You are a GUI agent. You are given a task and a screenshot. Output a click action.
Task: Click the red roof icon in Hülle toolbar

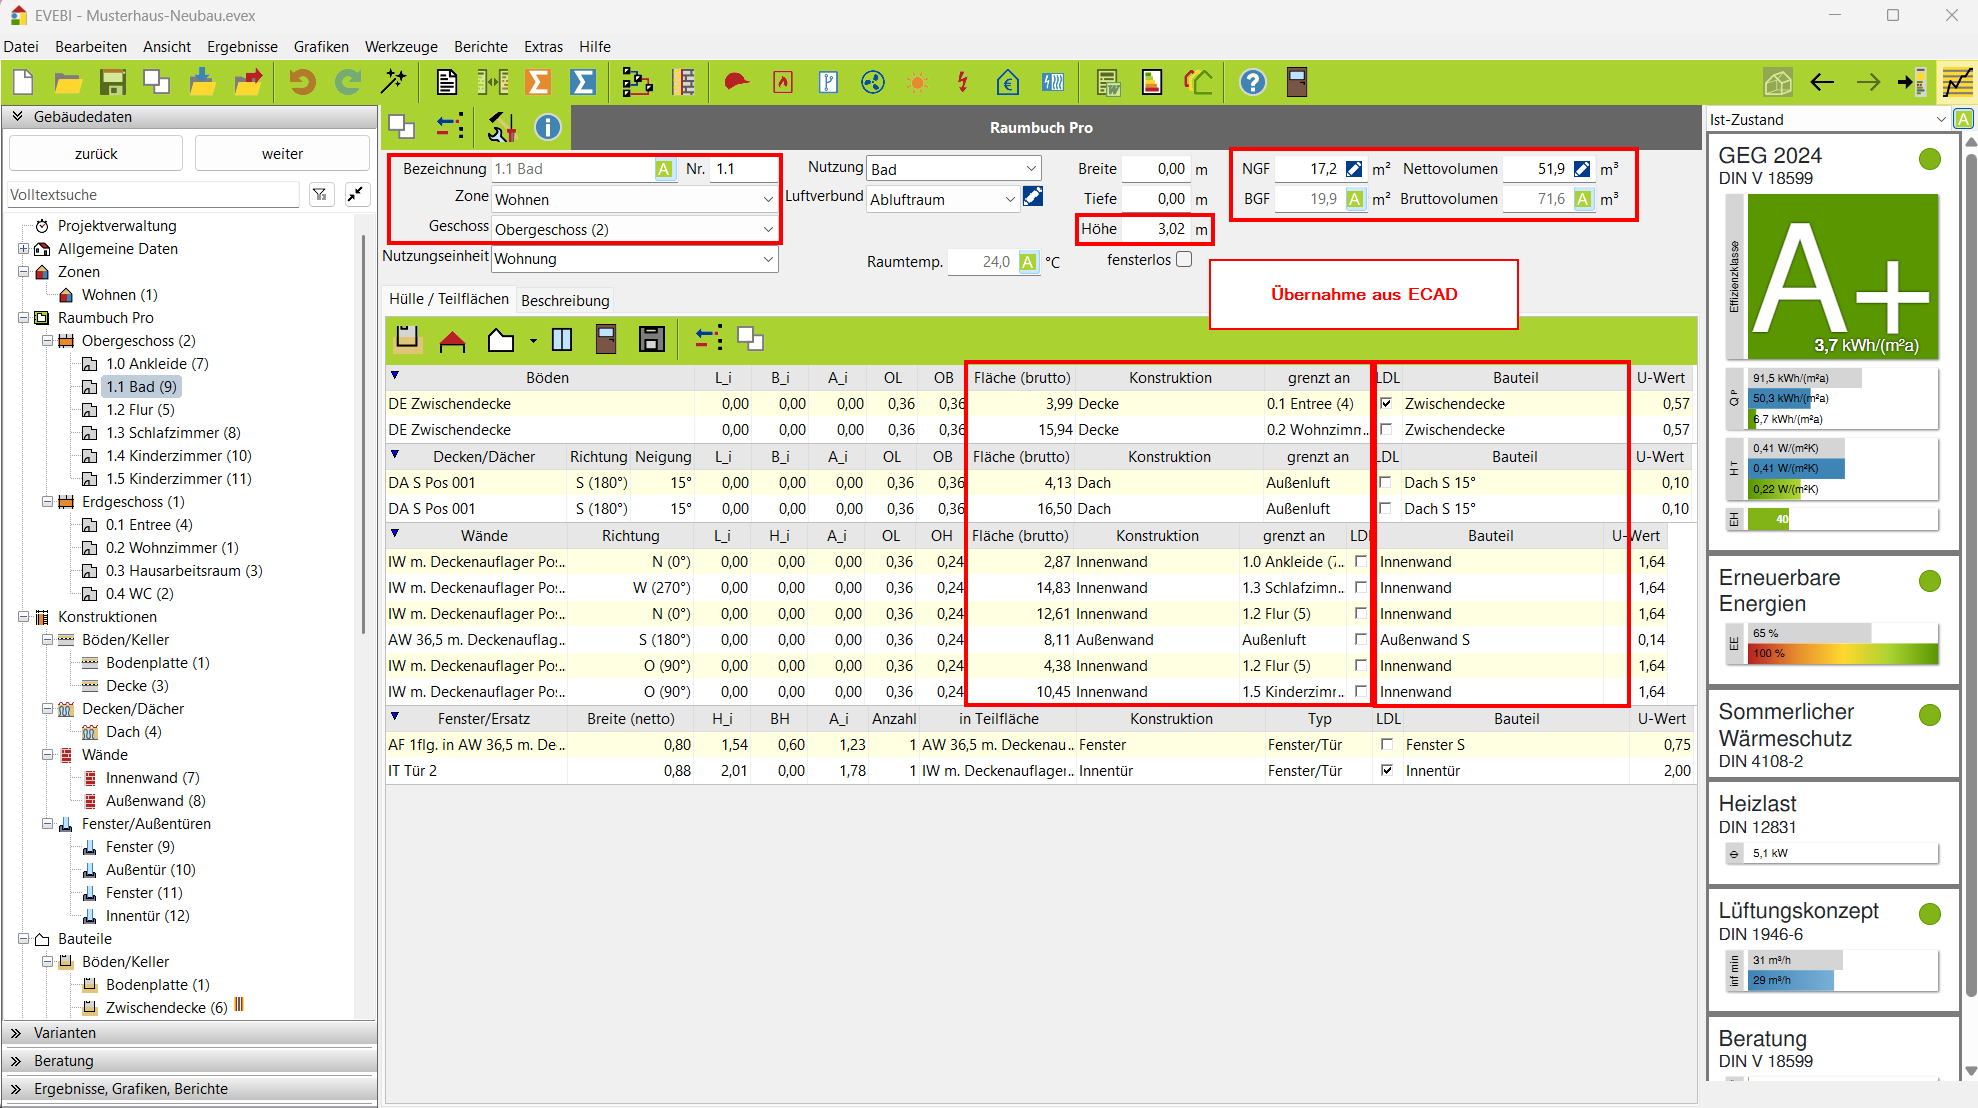(x=452, y=340)
